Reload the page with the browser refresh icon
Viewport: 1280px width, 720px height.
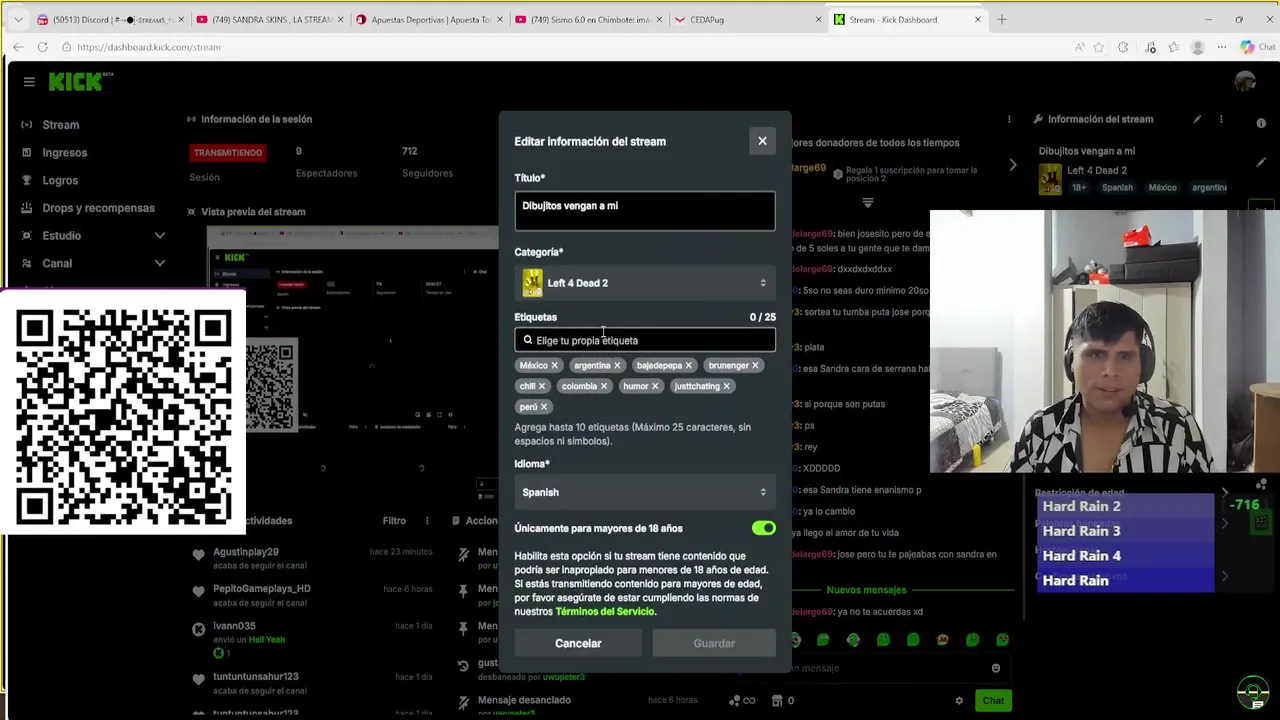click(42, 47)
